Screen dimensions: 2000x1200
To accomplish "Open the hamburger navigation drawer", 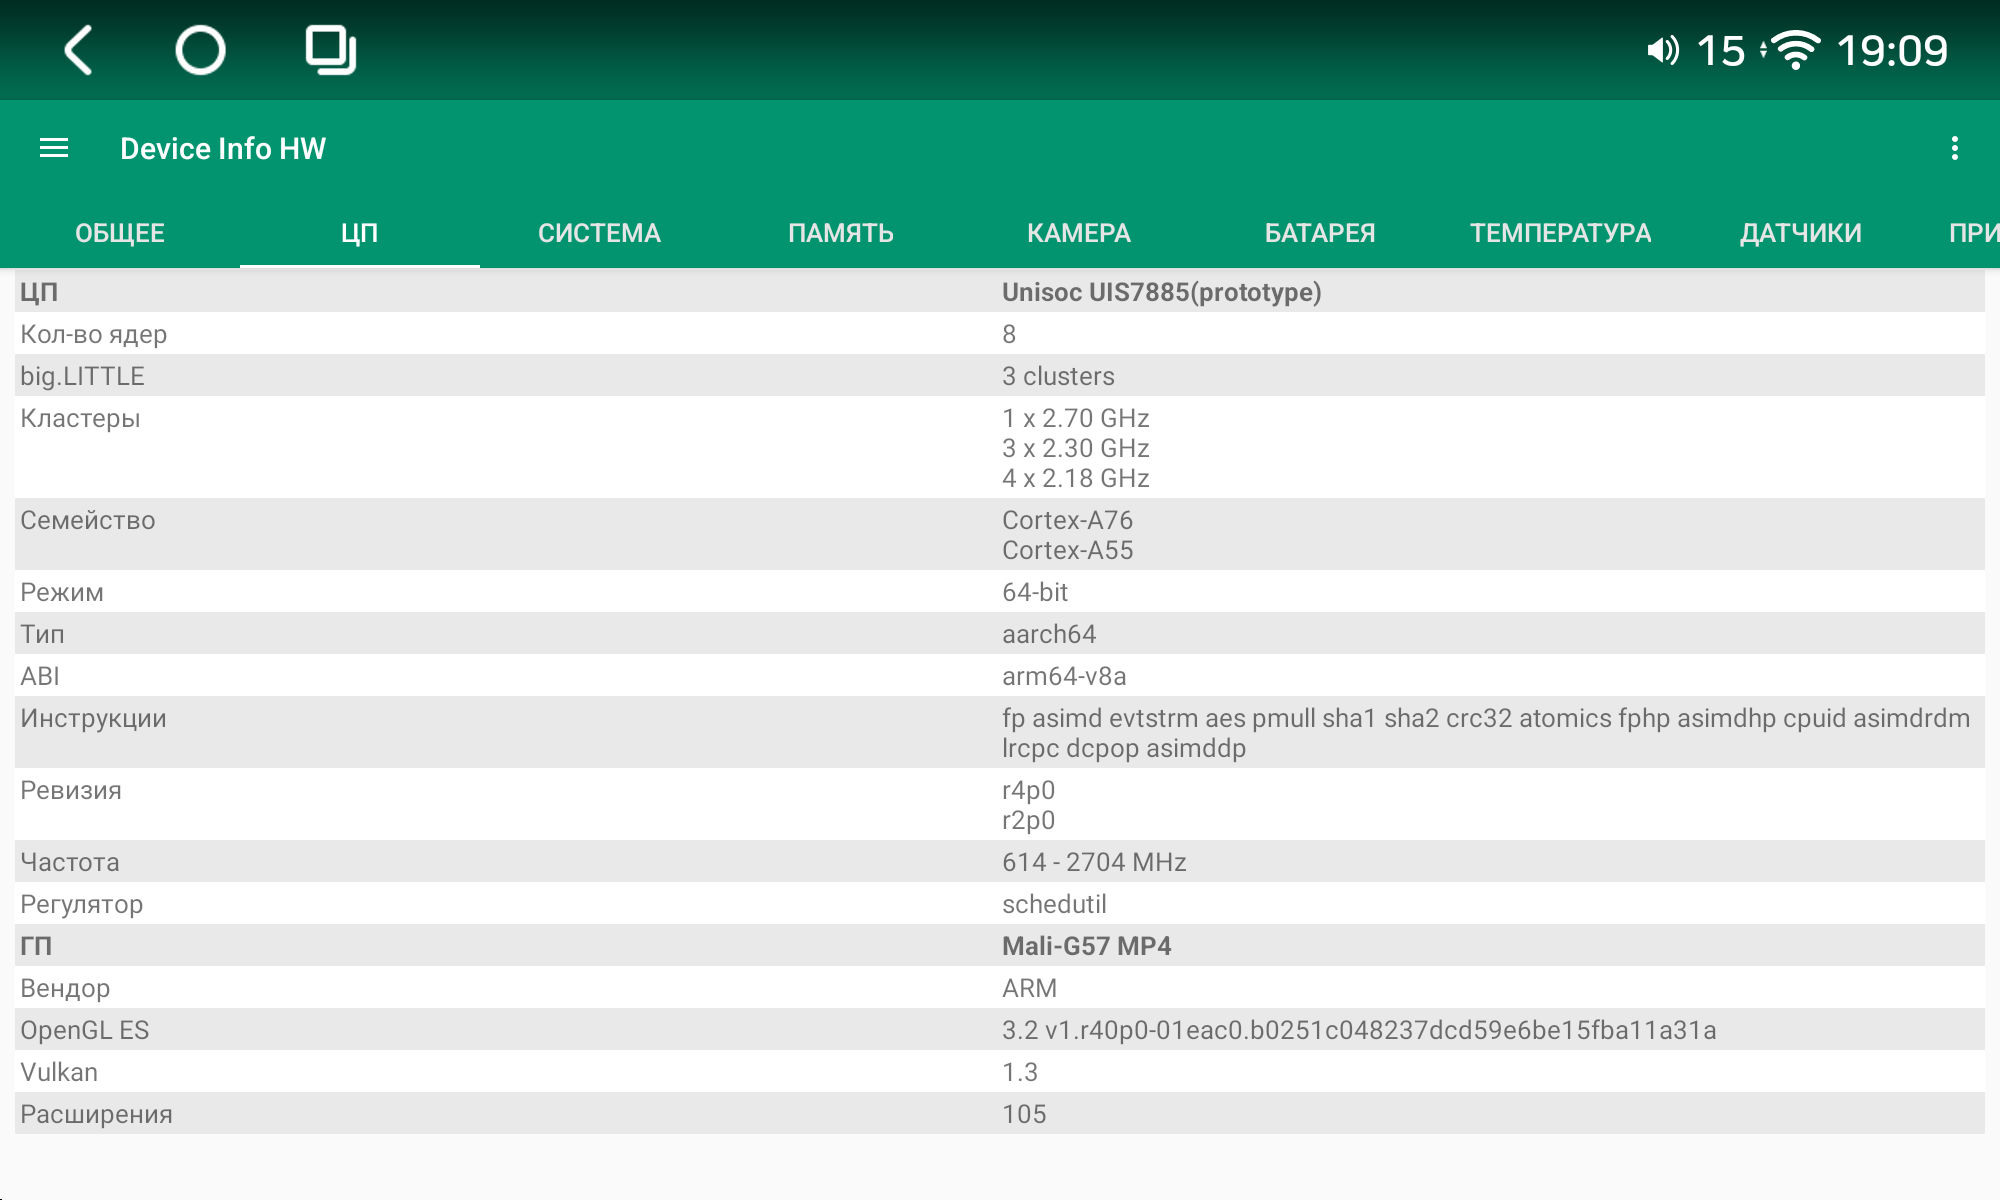I will 54,148.
